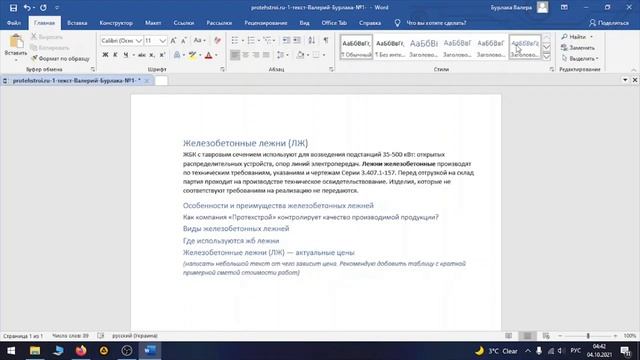
Task: Toggle bold (Ж) formatting
Action: [x=105, y=55]
